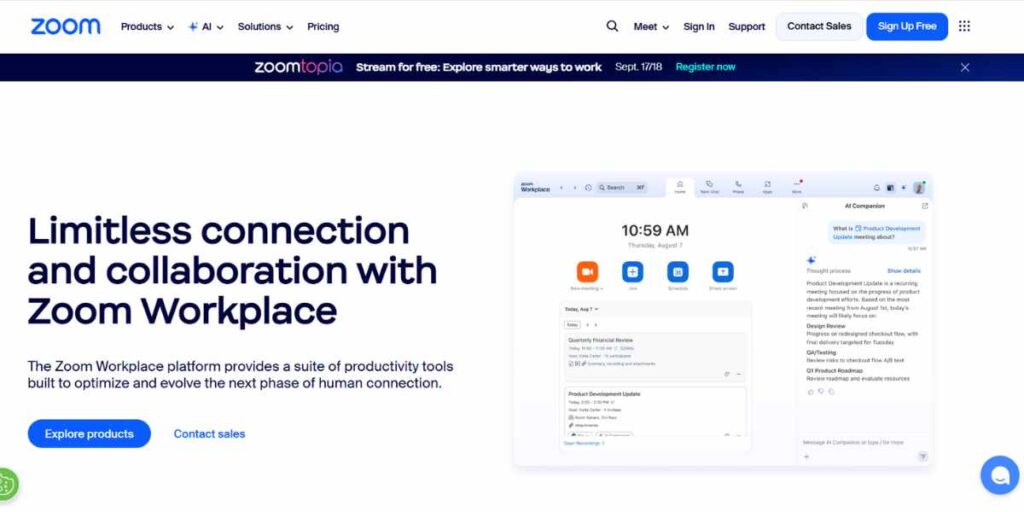1024x512 pixels.
Task: Open the Product Development Update meeting card
Action: tap(655, 411)
